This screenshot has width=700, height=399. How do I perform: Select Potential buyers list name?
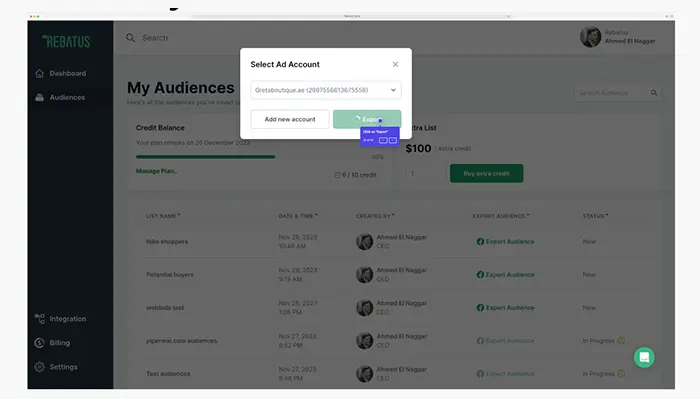170,274
